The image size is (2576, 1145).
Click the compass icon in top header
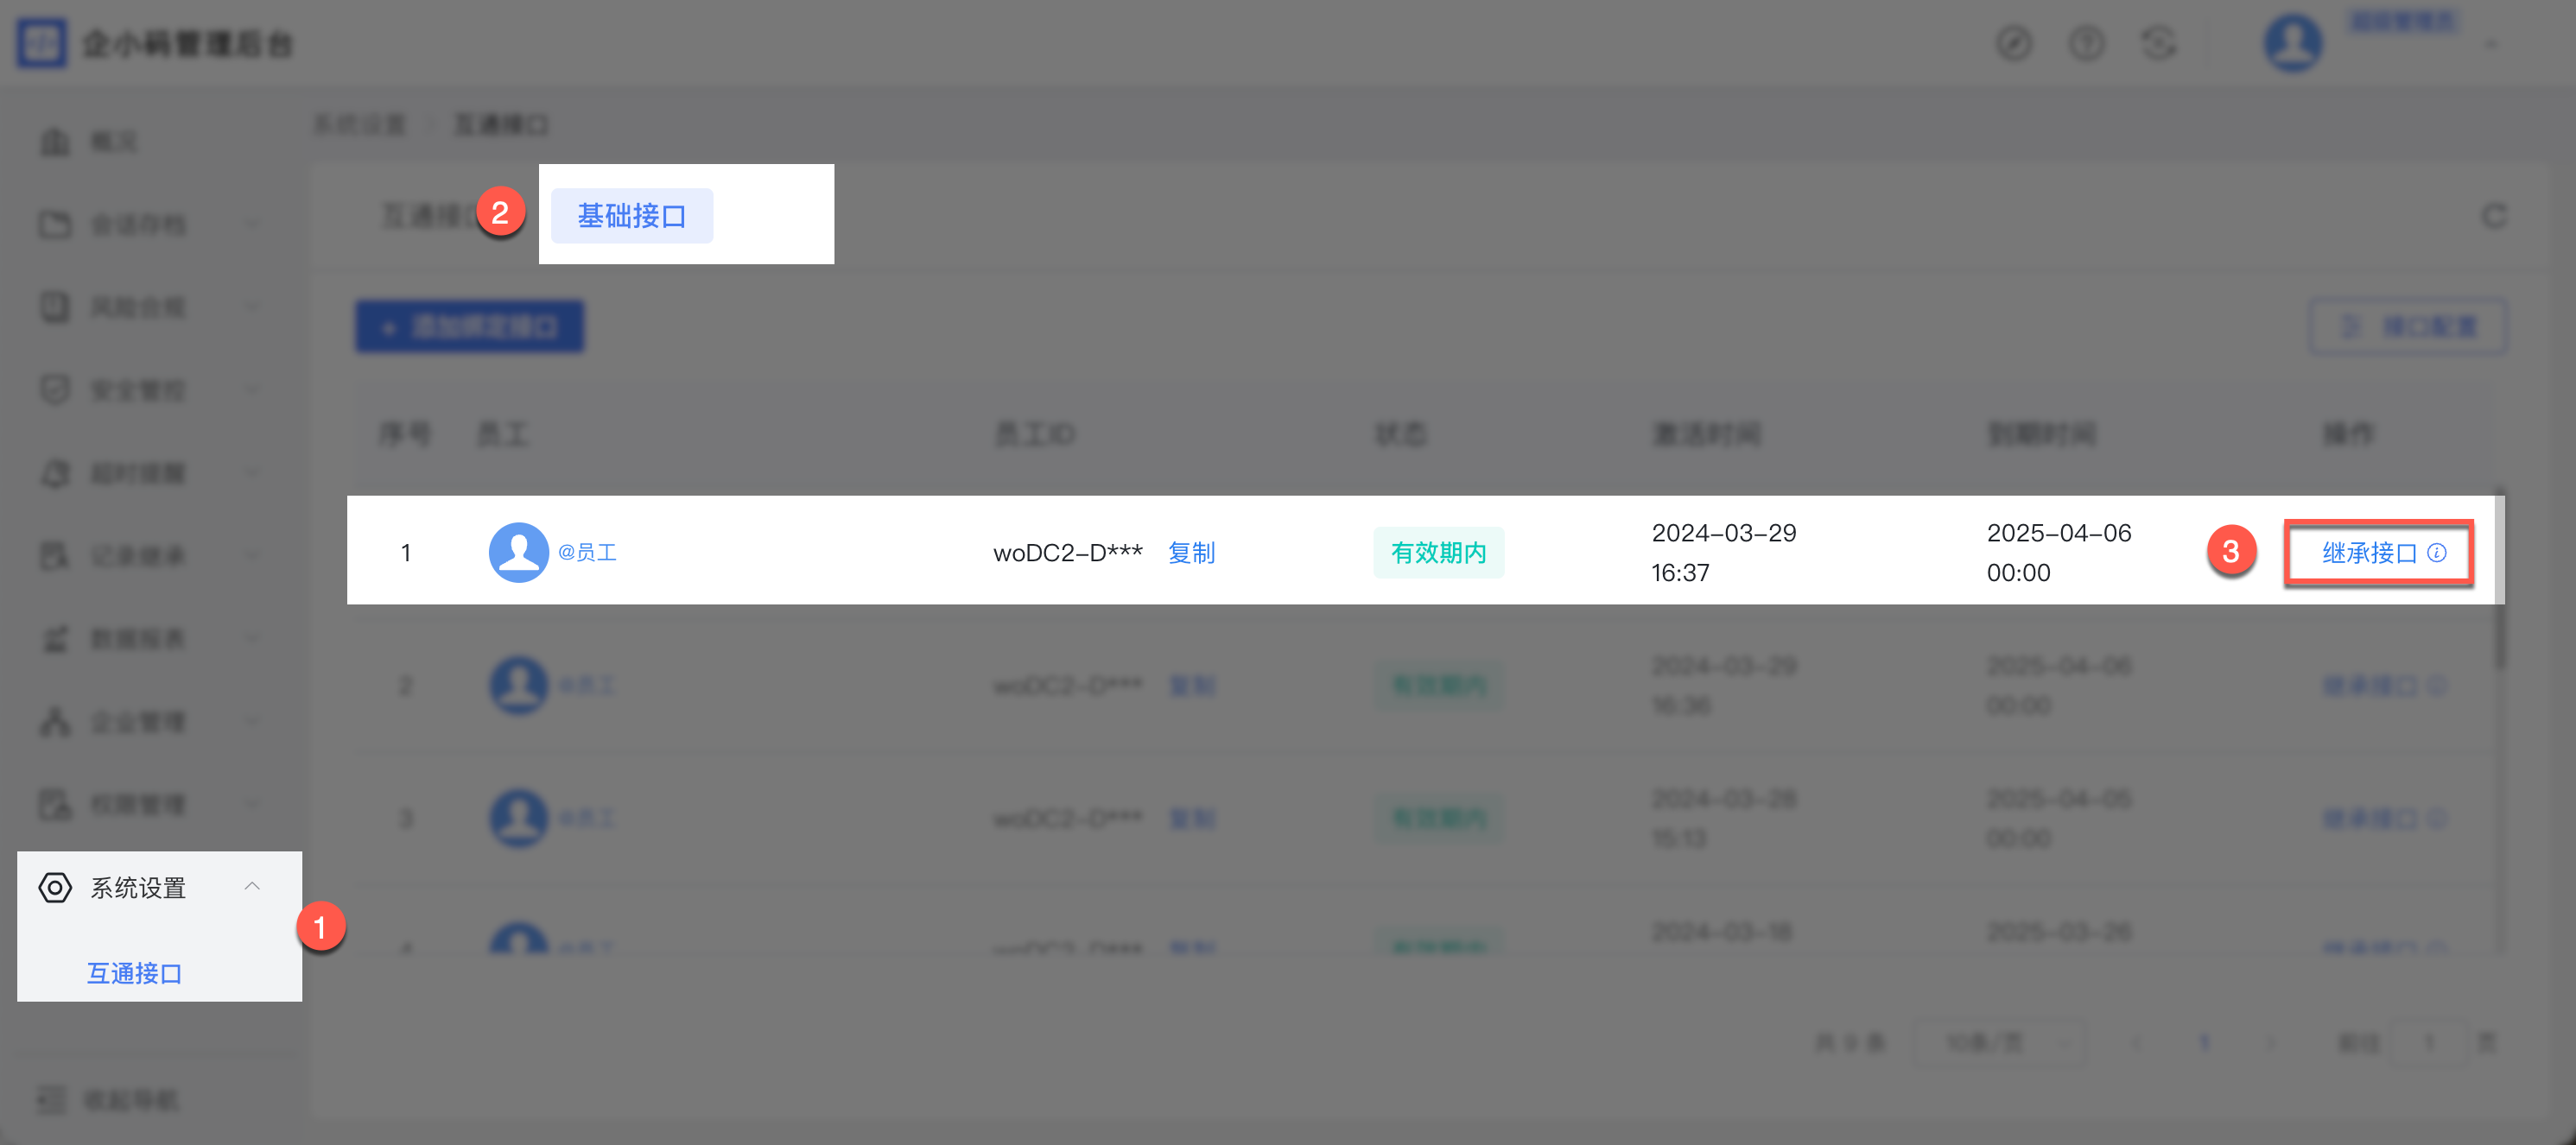point(2014,43)
